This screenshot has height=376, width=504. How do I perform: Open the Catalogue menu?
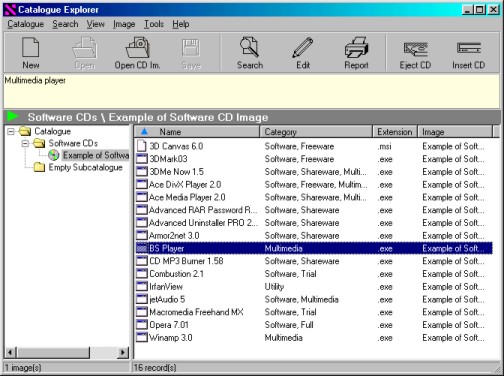(26, 24)
